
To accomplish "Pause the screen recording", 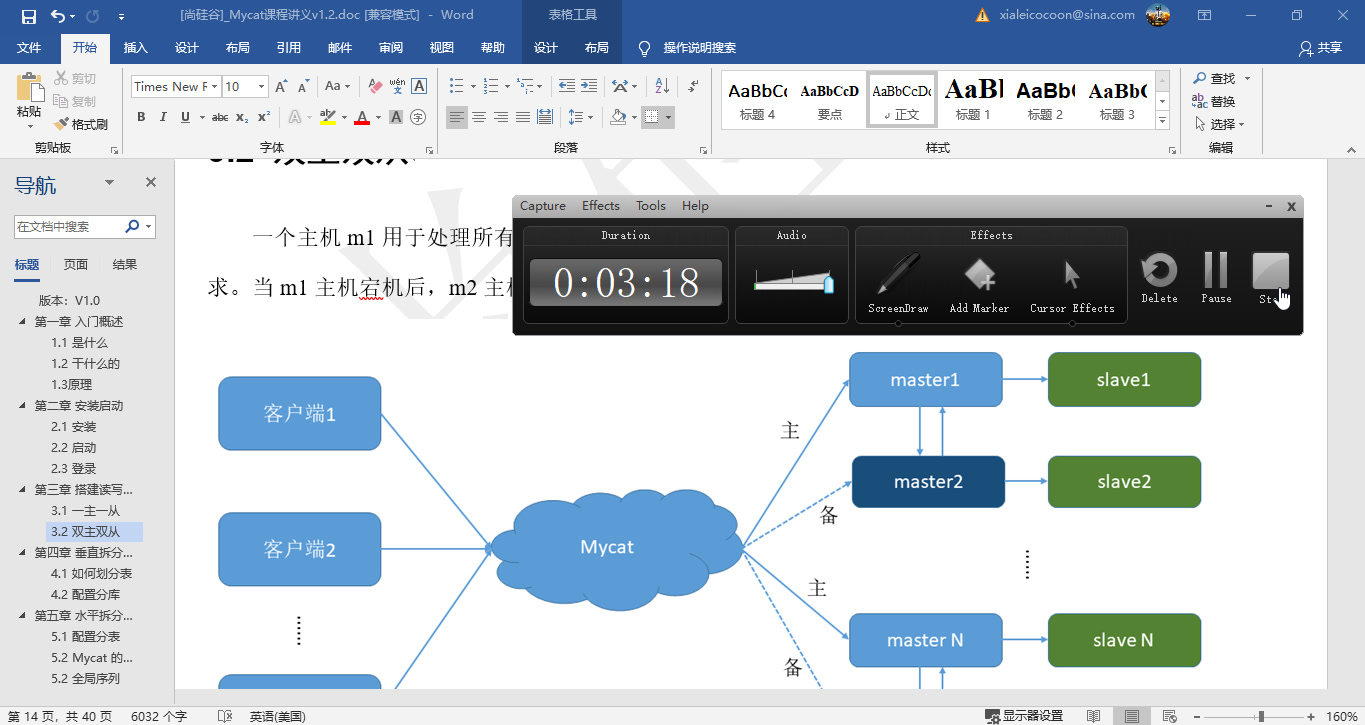I will [x=1216, y=276].
